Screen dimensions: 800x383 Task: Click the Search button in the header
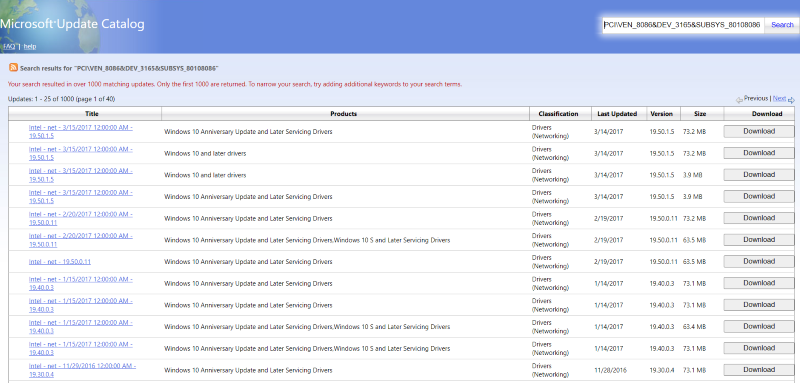point(782,24)
